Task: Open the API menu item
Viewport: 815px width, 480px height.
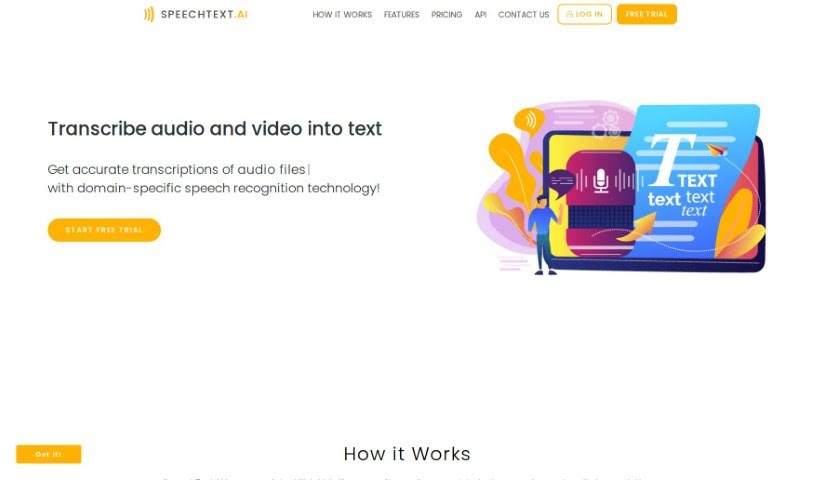Action: [480, 15]
